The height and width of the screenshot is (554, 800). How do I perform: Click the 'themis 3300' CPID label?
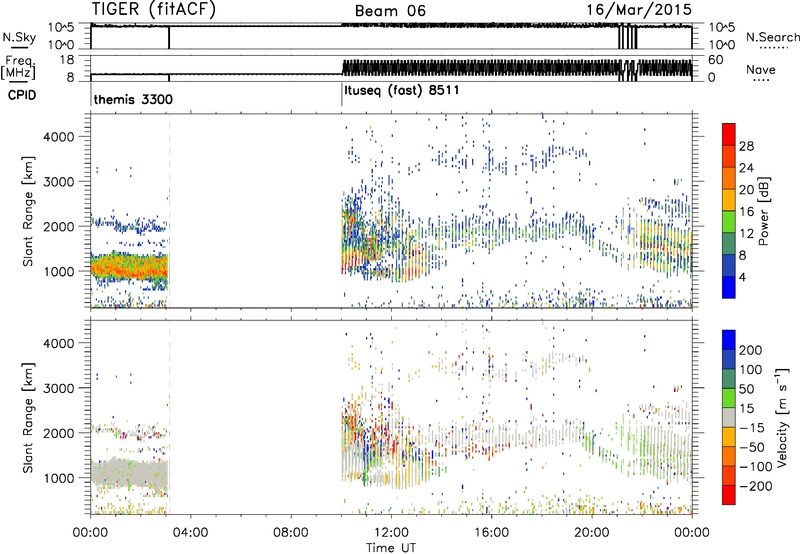(x=133, y=99)
